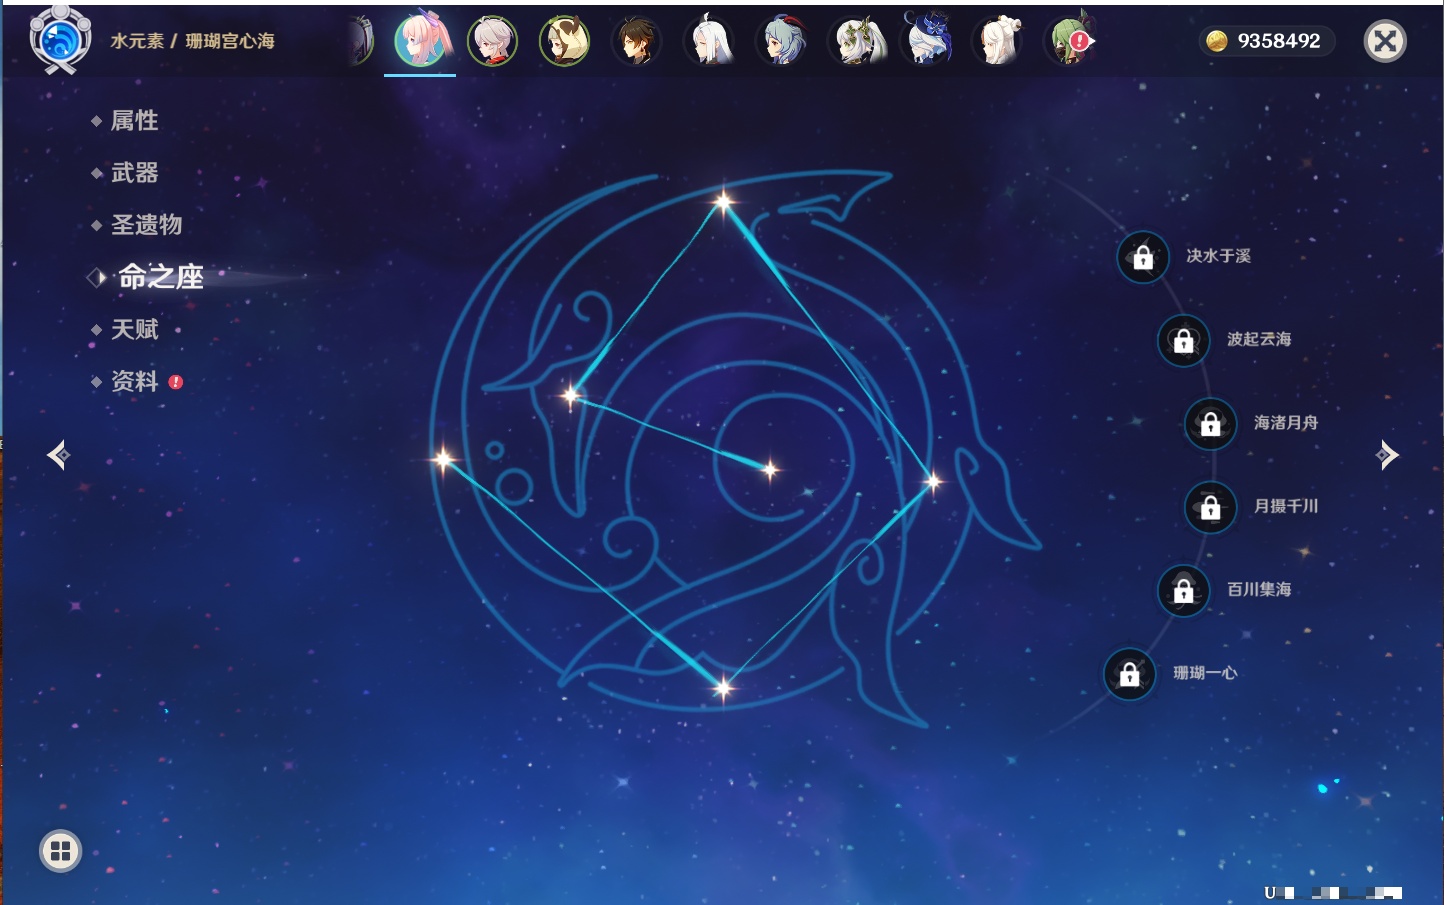Viewport: 1444px width, 905px height.
Task: Switch to the grey-haired Kazuha avatar
Action: [x=493, y=41]
